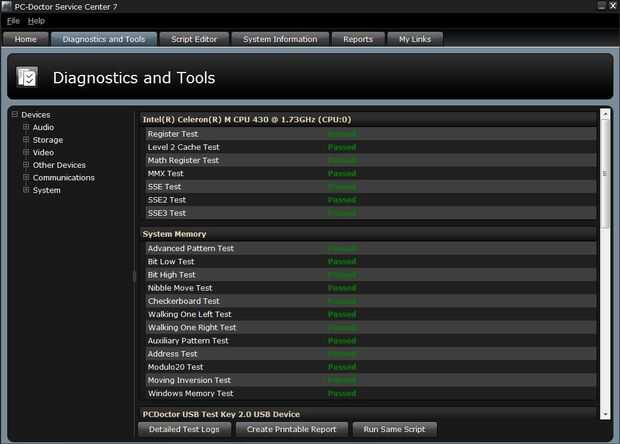The height and width of the screenshot is (444, 620).
Task: Select the Level 2 Cache Test row
Action: click(370, 147)
